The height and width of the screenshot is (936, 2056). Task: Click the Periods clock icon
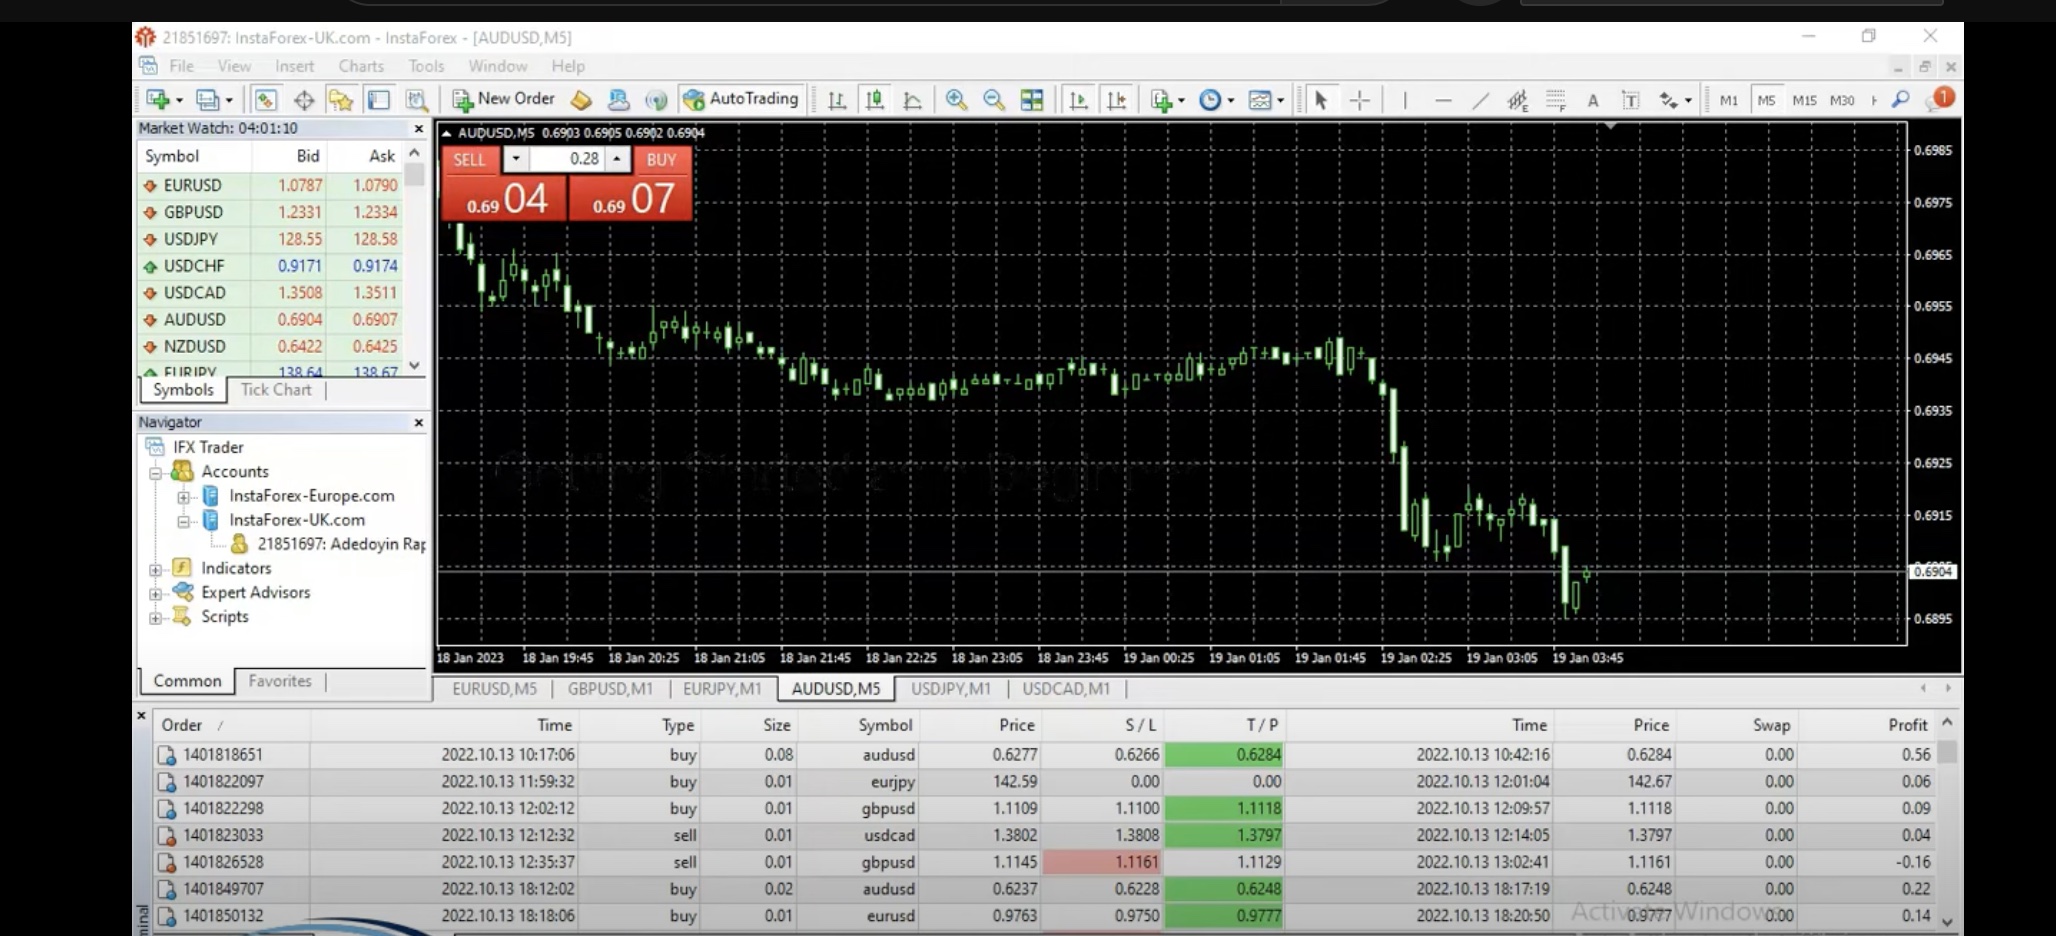point(1210,100)
